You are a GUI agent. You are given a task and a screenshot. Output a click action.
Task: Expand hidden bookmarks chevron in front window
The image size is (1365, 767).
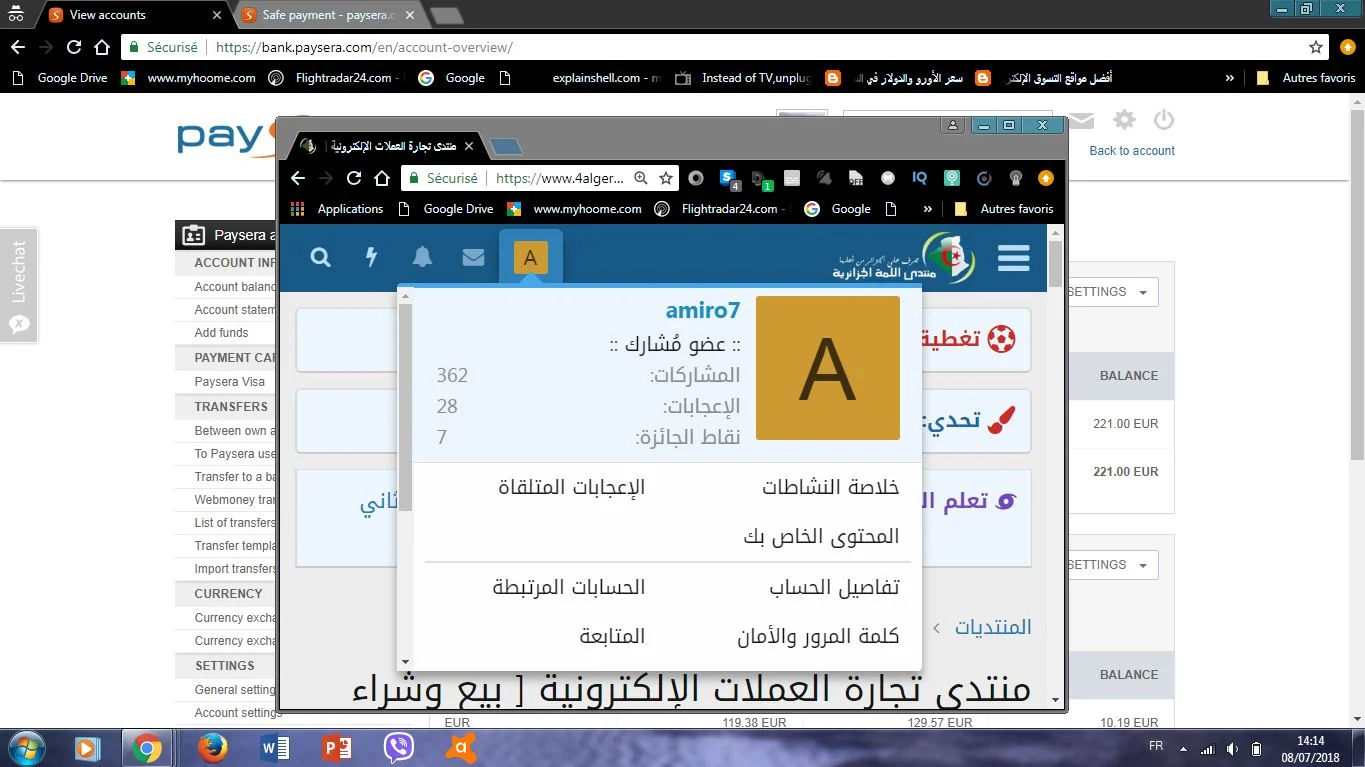(927, 209)
